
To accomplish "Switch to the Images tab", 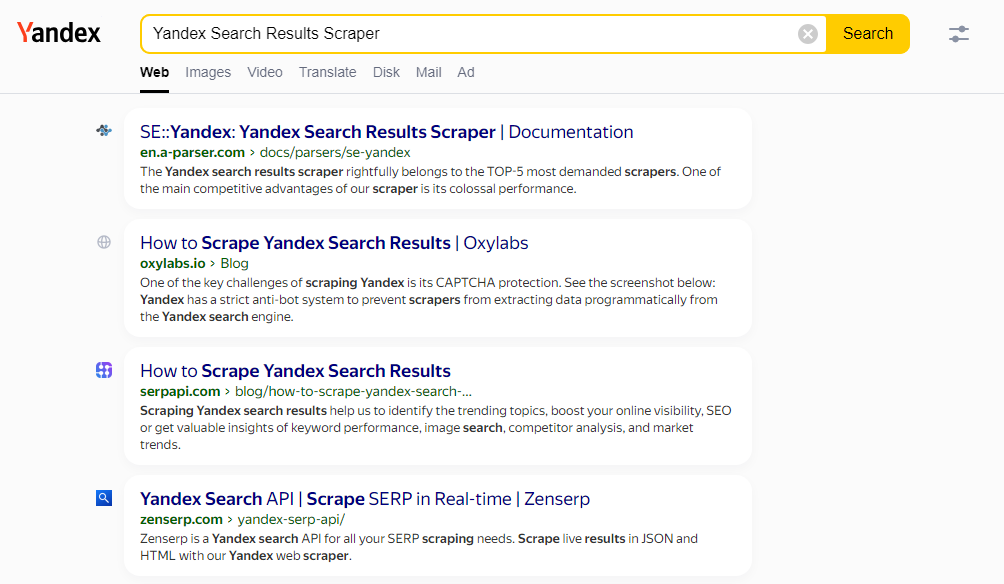I will [207, 72].
